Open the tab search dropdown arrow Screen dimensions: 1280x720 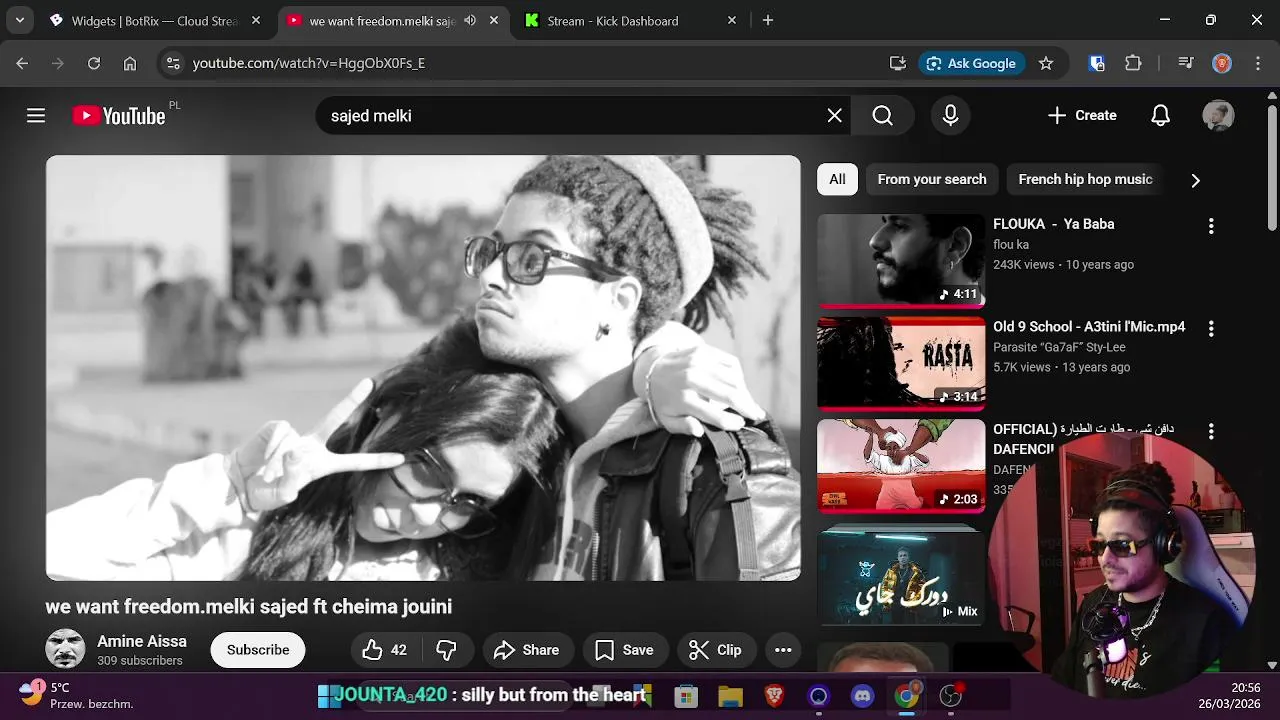point(19,20)
